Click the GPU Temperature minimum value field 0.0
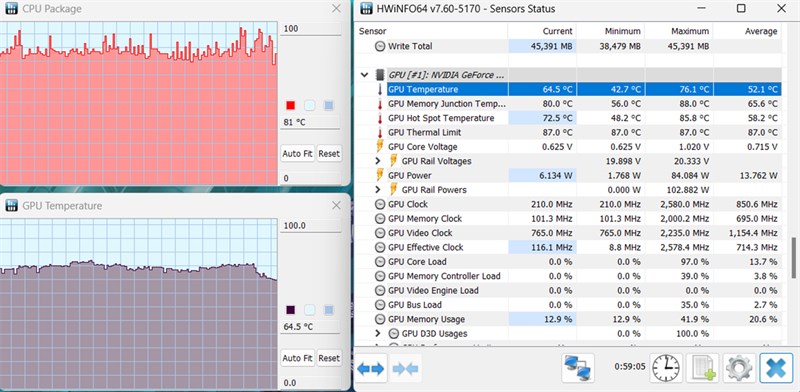 (x=311, y=383)
